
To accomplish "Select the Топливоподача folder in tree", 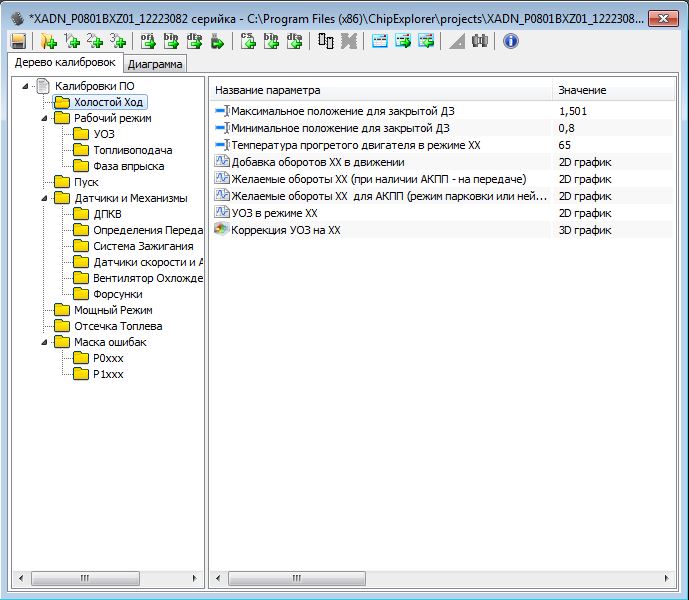I will (x=128, y=150).
